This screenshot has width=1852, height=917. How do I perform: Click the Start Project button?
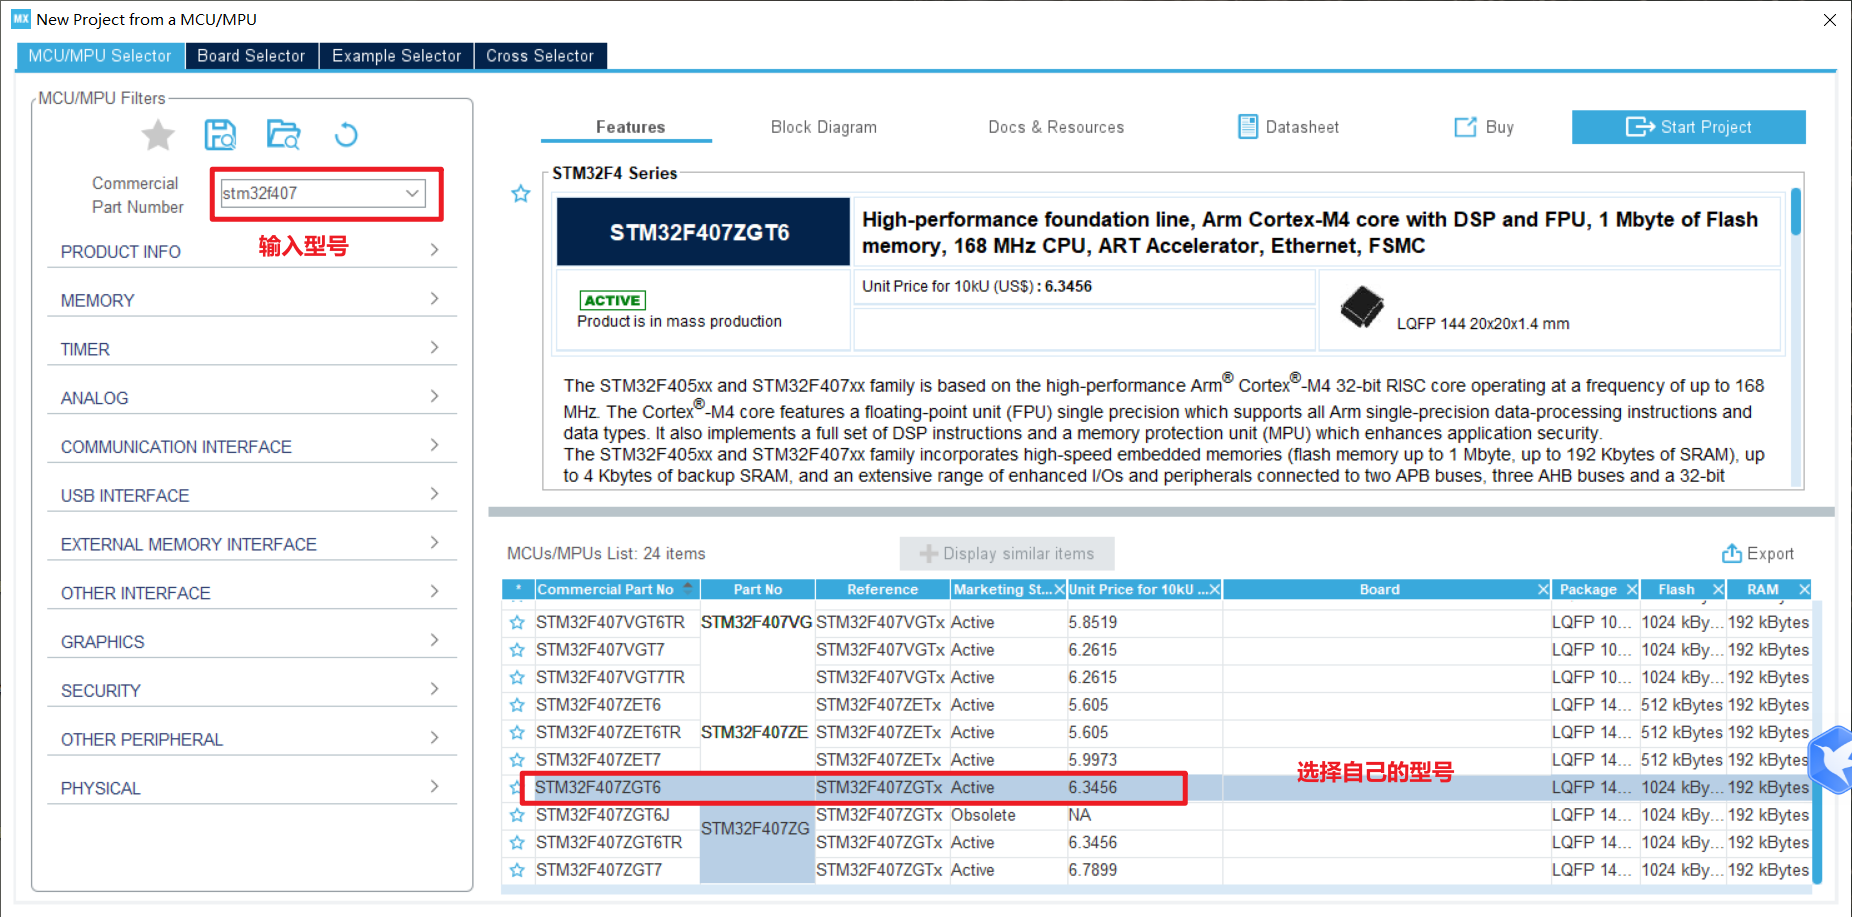pyautogui.click(x=1689, y=127)
